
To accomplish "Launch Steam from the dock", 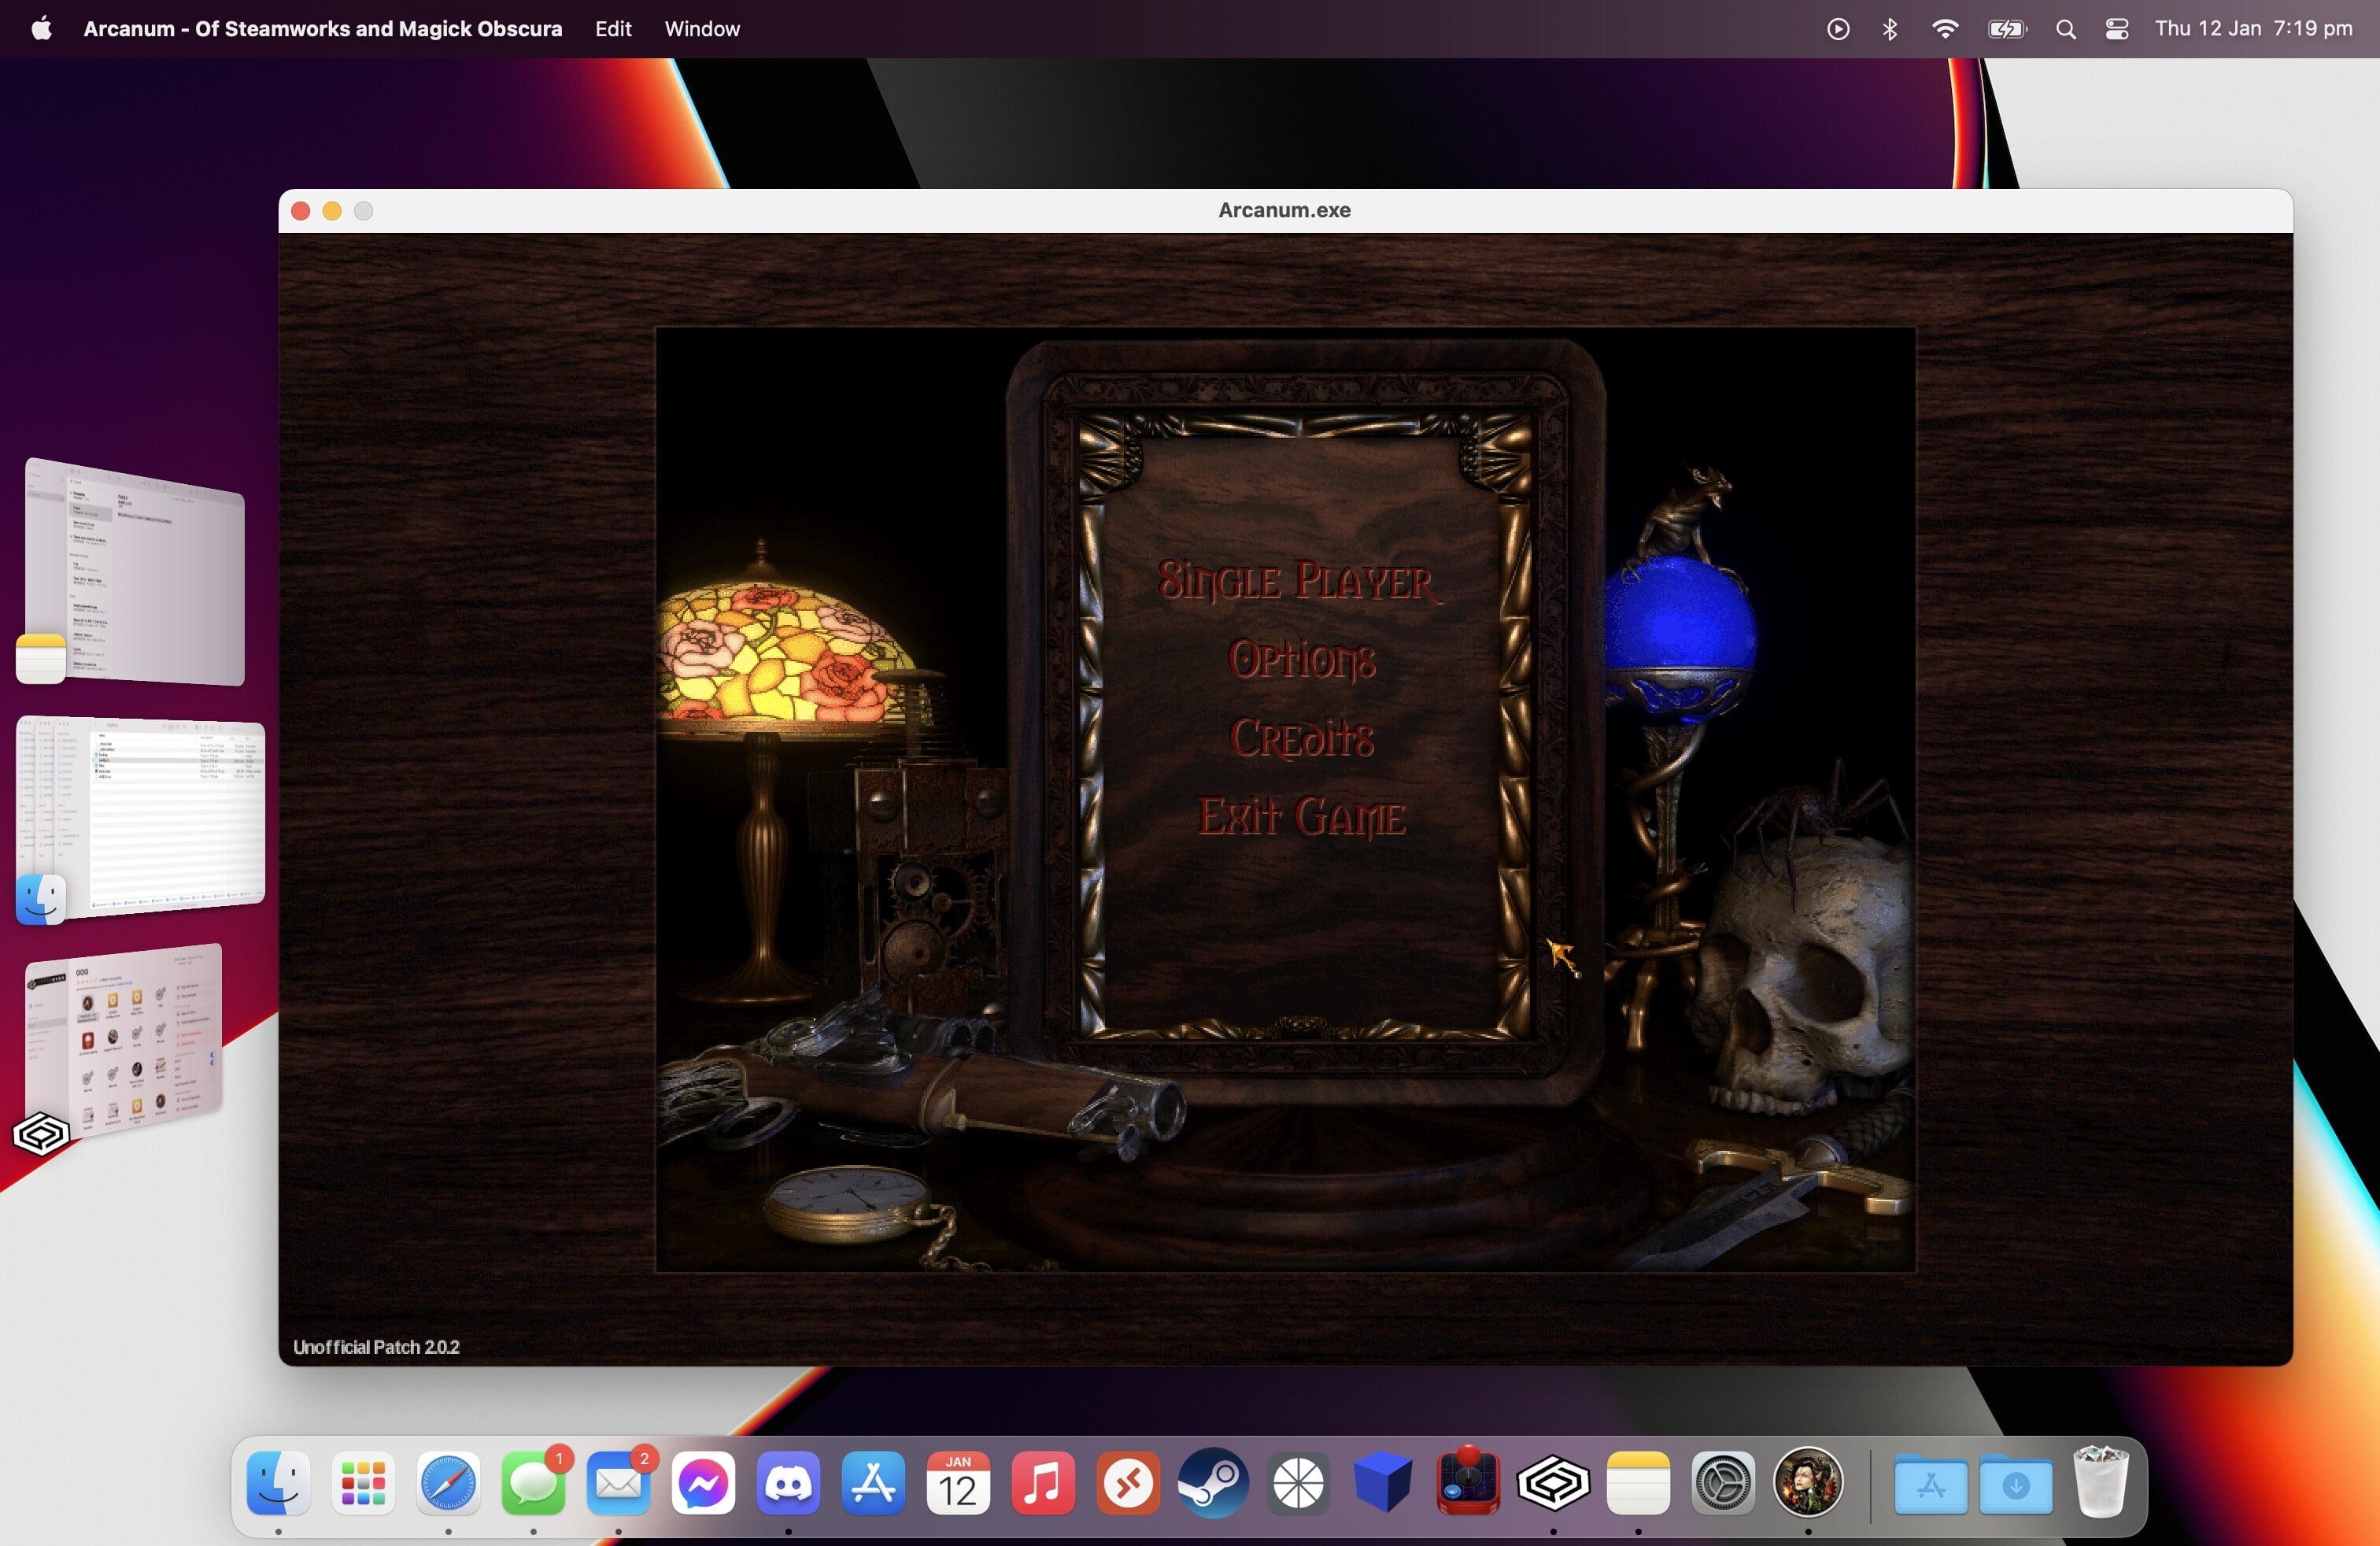I will [1213, 1483].
